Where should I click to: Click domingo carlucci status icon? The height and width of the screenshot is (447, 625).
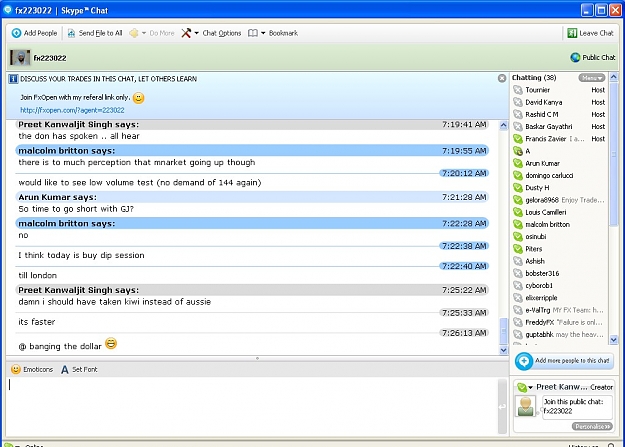[518, 175]
